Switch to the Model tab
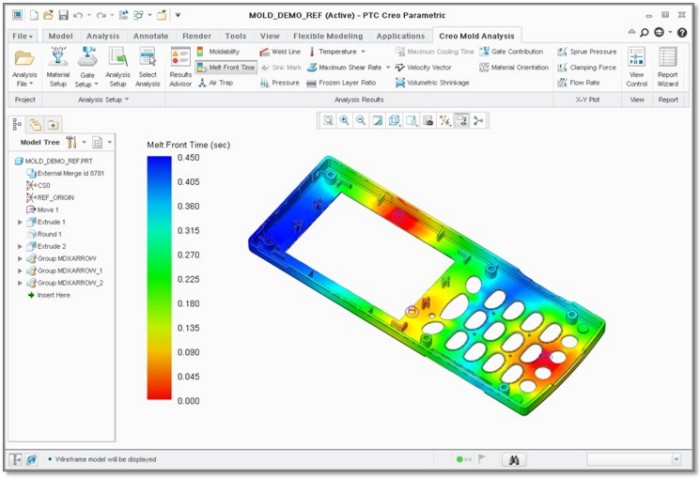The width and height of the screenshot is (700, 479). (x=61, y=36)
